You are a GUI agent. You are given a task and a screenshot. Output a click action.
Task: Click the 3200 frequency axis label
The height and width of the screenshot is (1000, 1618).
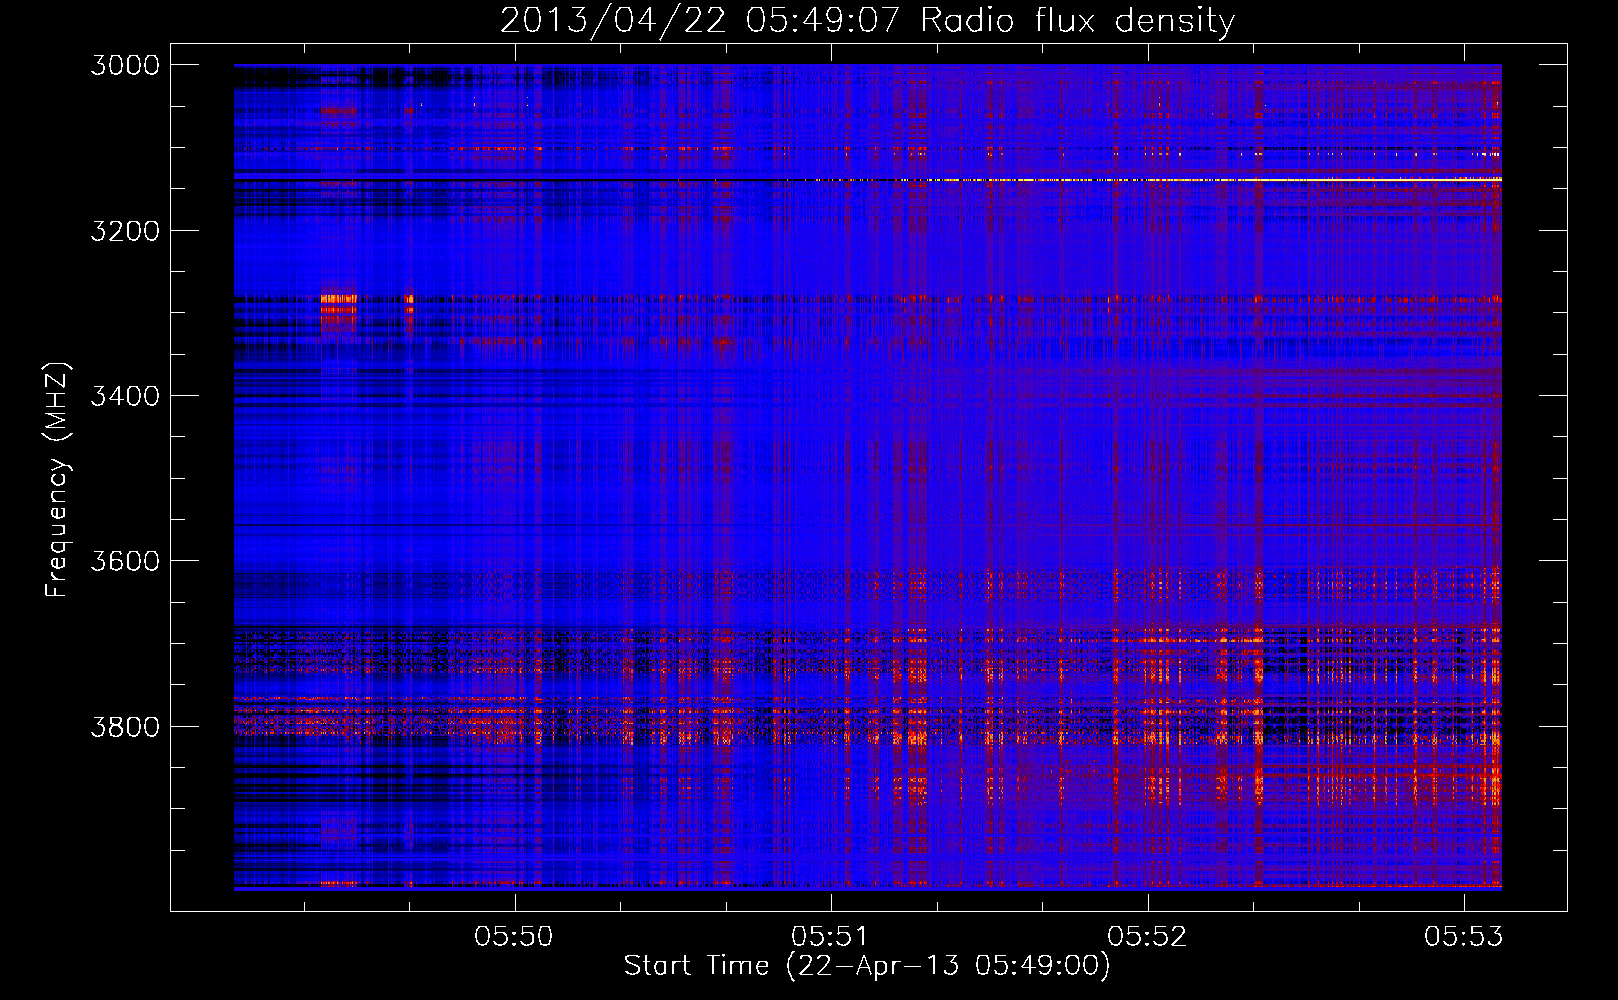pos(125,231)
